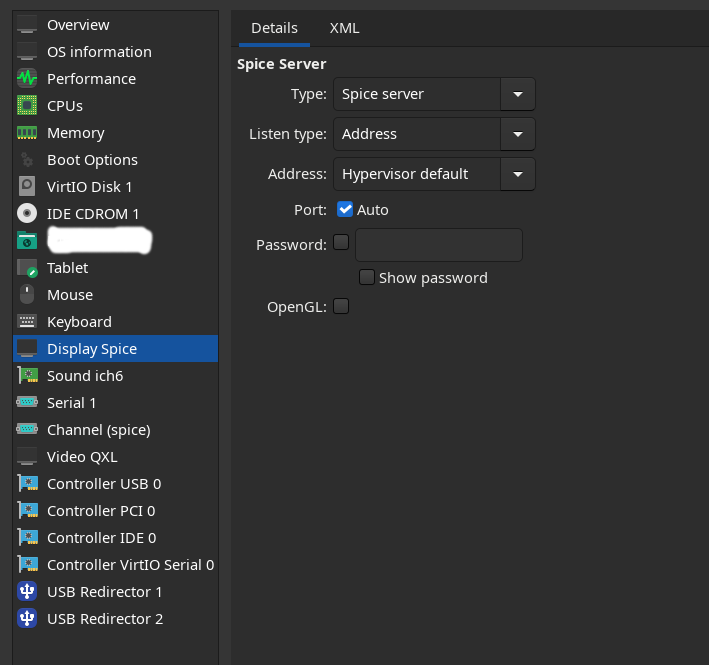Viewport: 709px width, 665px height.
Task: Click the Sound ich6 card icon
Action: pyautogui.click(x=28, y=375)
